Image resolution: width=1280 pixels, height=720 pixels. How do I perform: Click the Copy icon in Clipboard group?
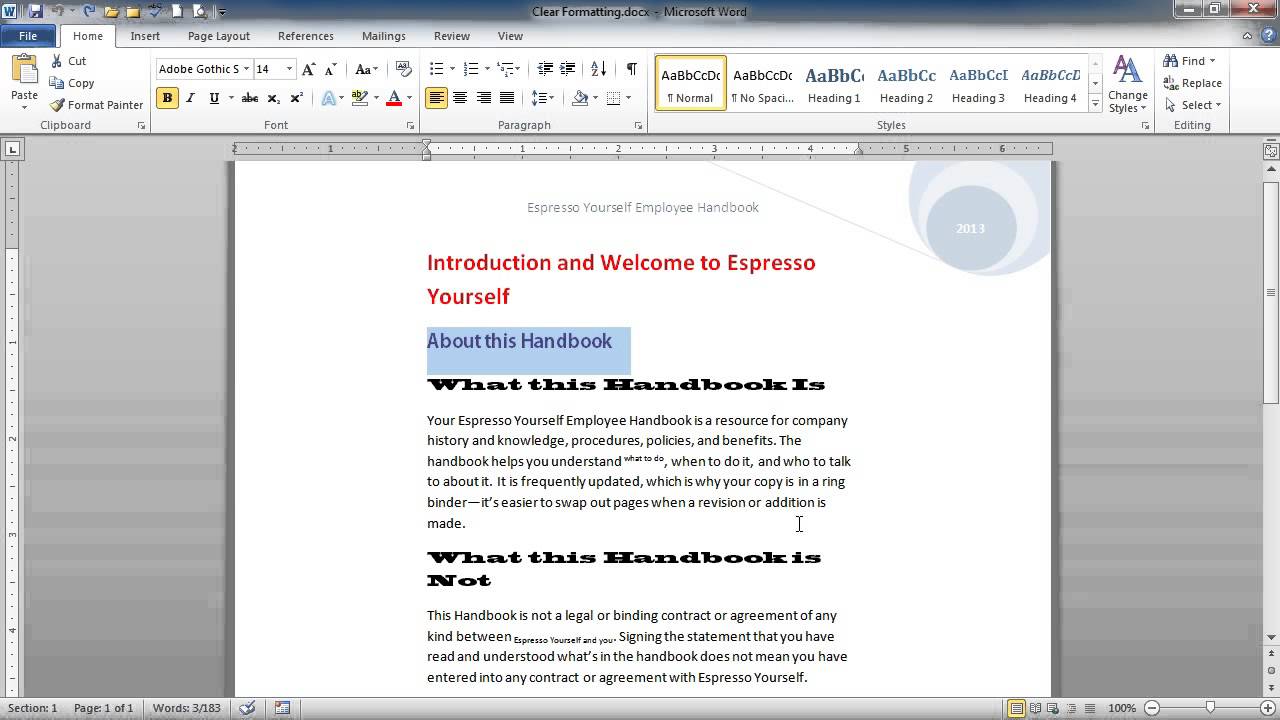57,83
